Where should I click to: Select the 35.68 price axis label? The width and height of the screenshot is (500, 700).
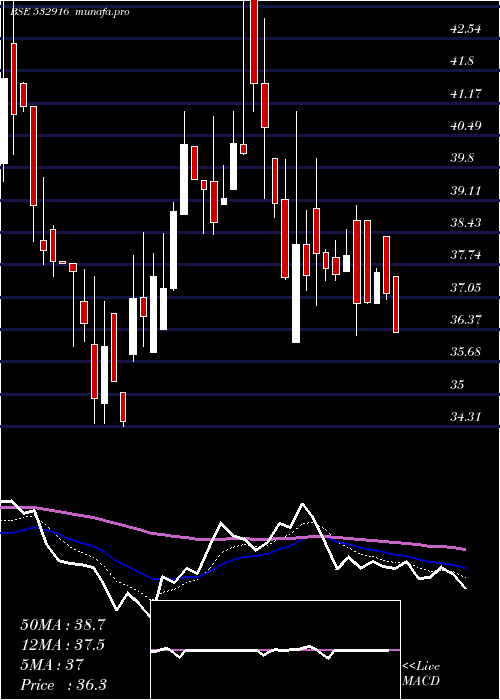[x=466, y=352]
